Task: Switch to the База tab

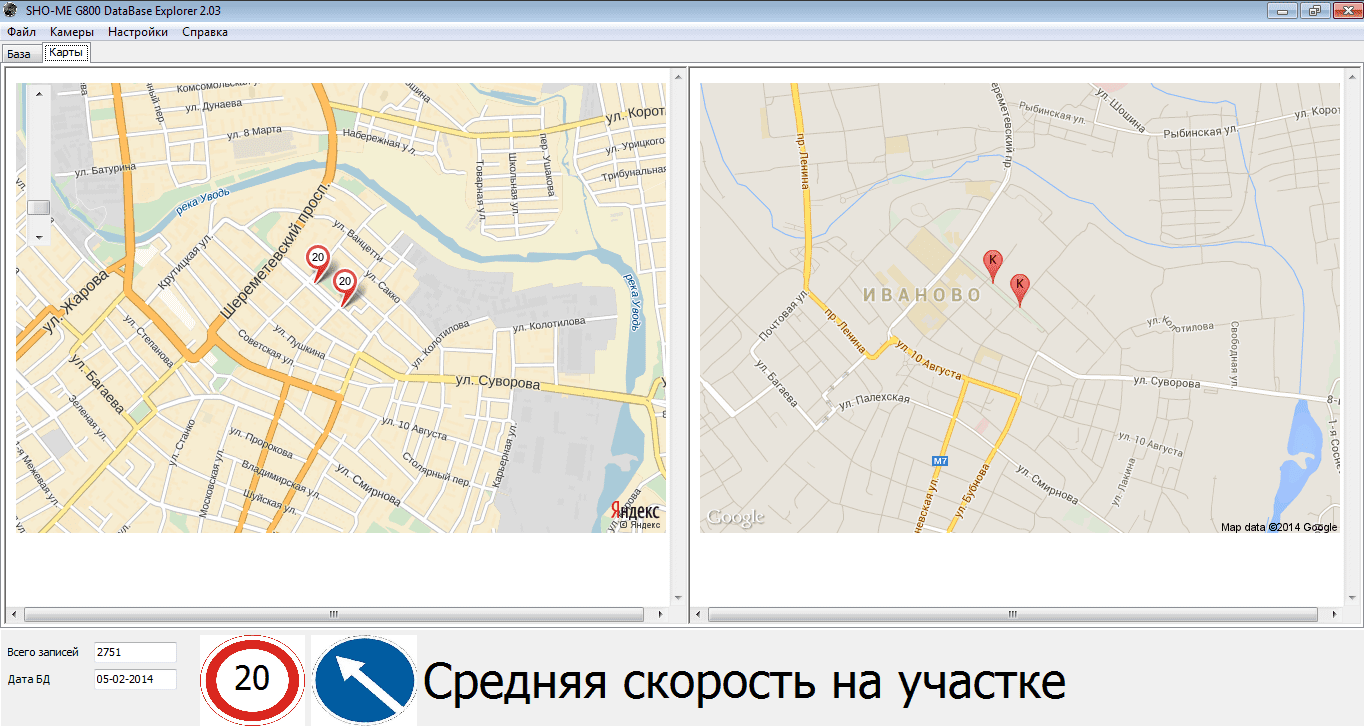Action: pos(19,53)
